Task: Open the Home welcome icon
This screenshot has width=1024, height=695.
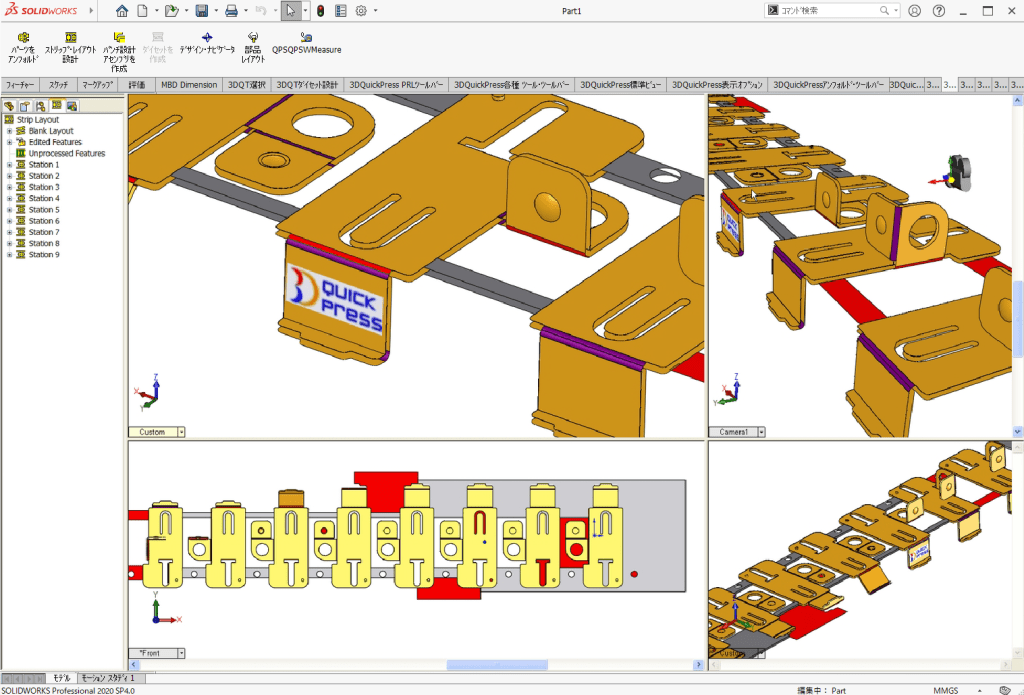Action: 122,11
